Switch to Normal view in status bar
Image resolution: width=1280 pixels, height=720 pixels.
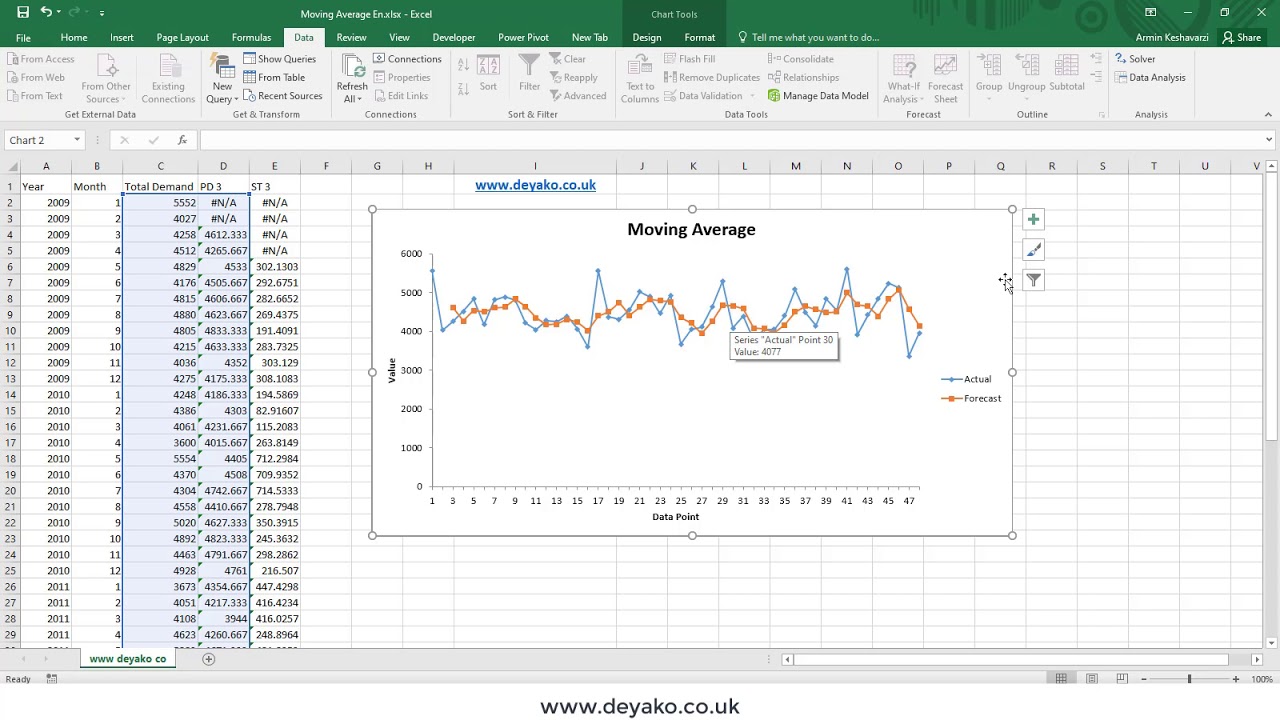(1061, 679)
